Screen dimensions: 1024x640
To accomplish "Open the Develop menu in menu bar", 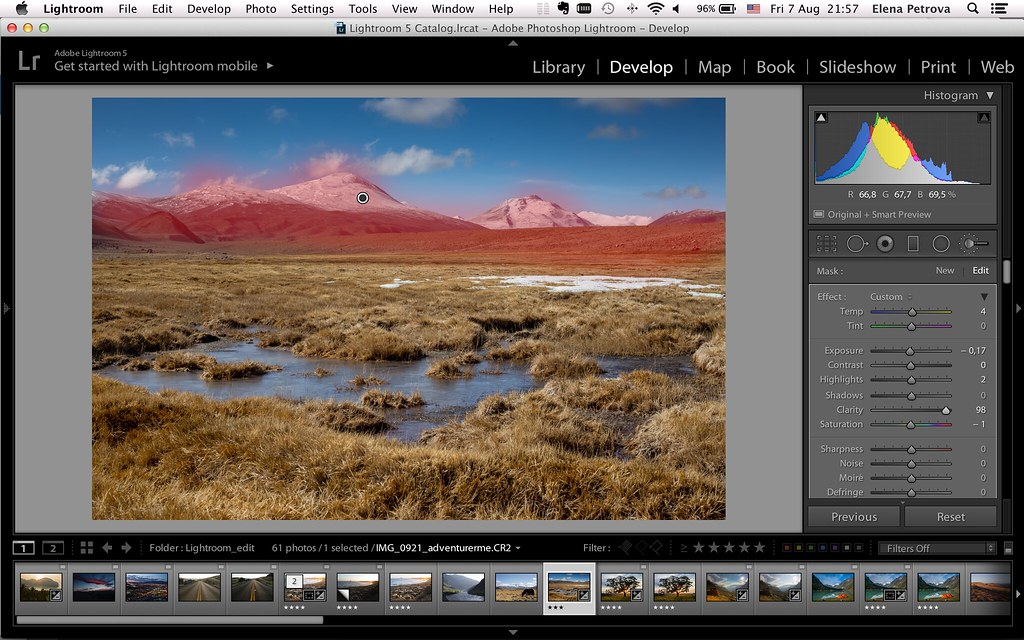I will (209, 9).
